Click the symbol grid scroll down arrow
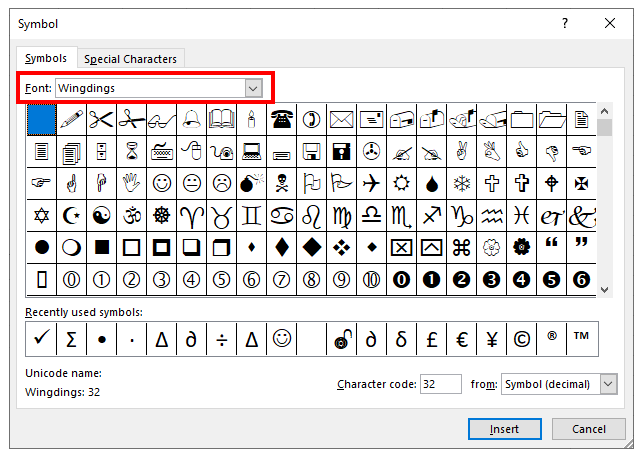 605,288
